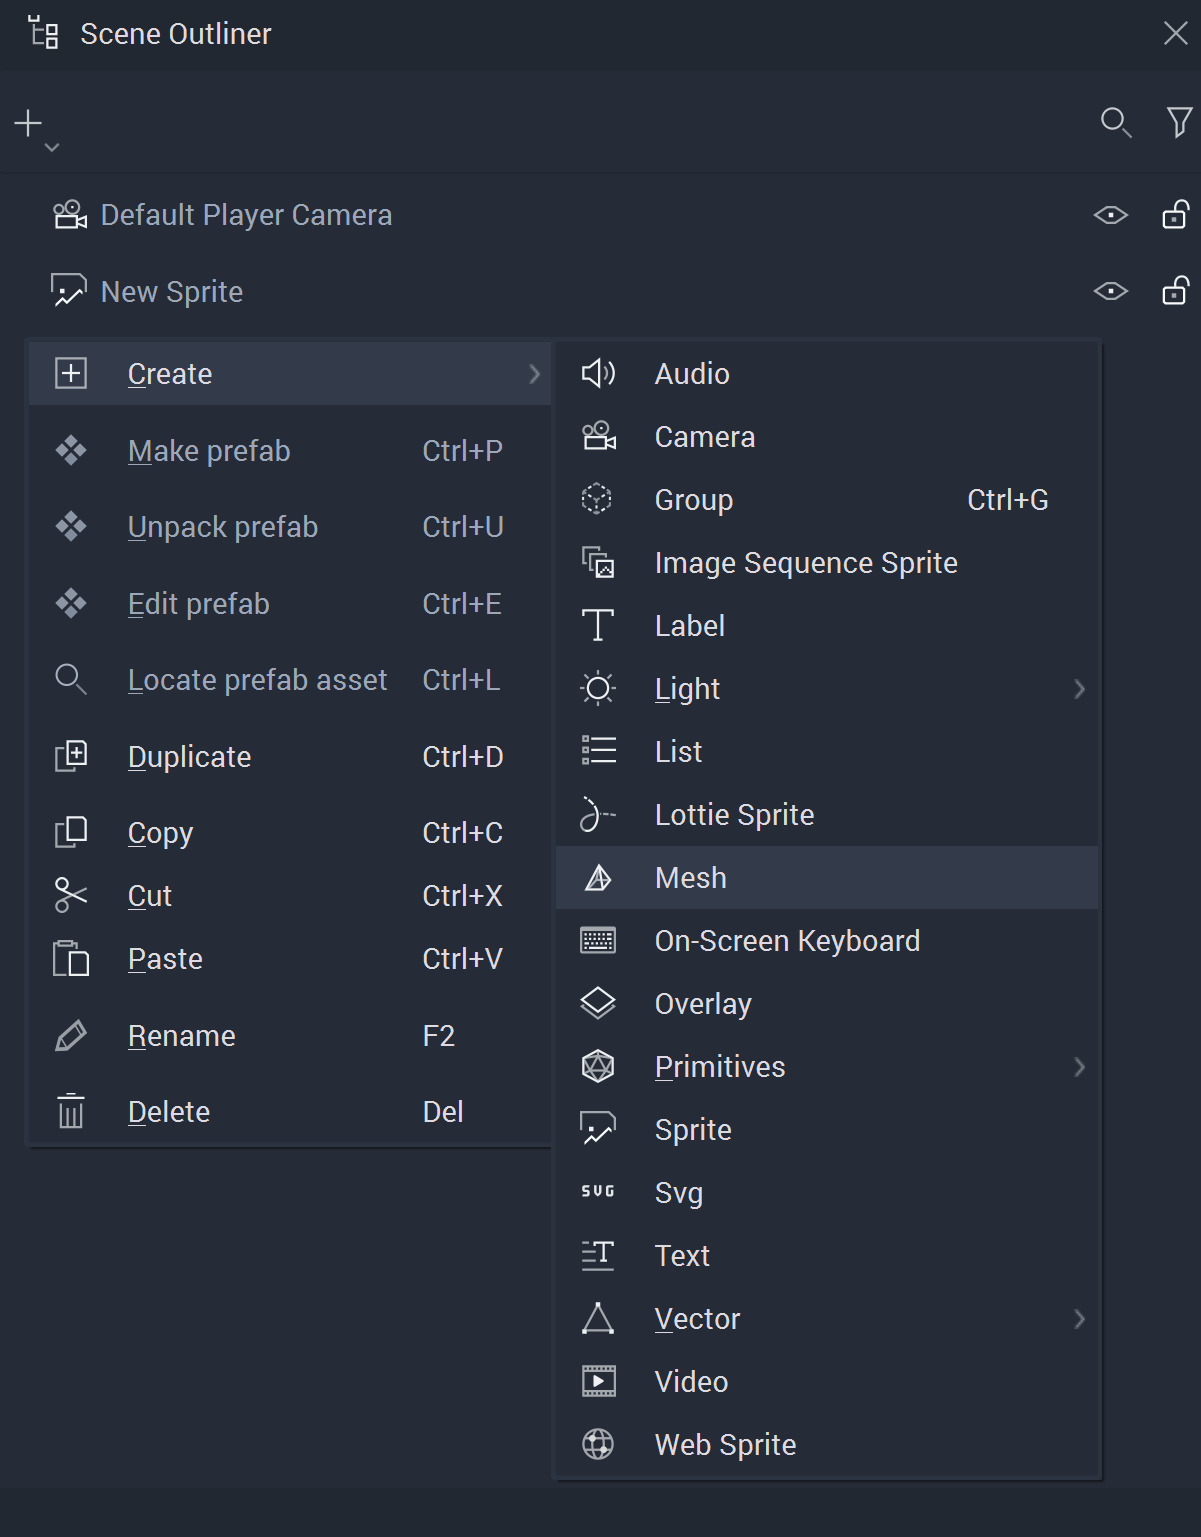The width and height of the screenshot is (1201, 1537).
Task: Select New Sprite in the outliner
Action: point(172,292)
